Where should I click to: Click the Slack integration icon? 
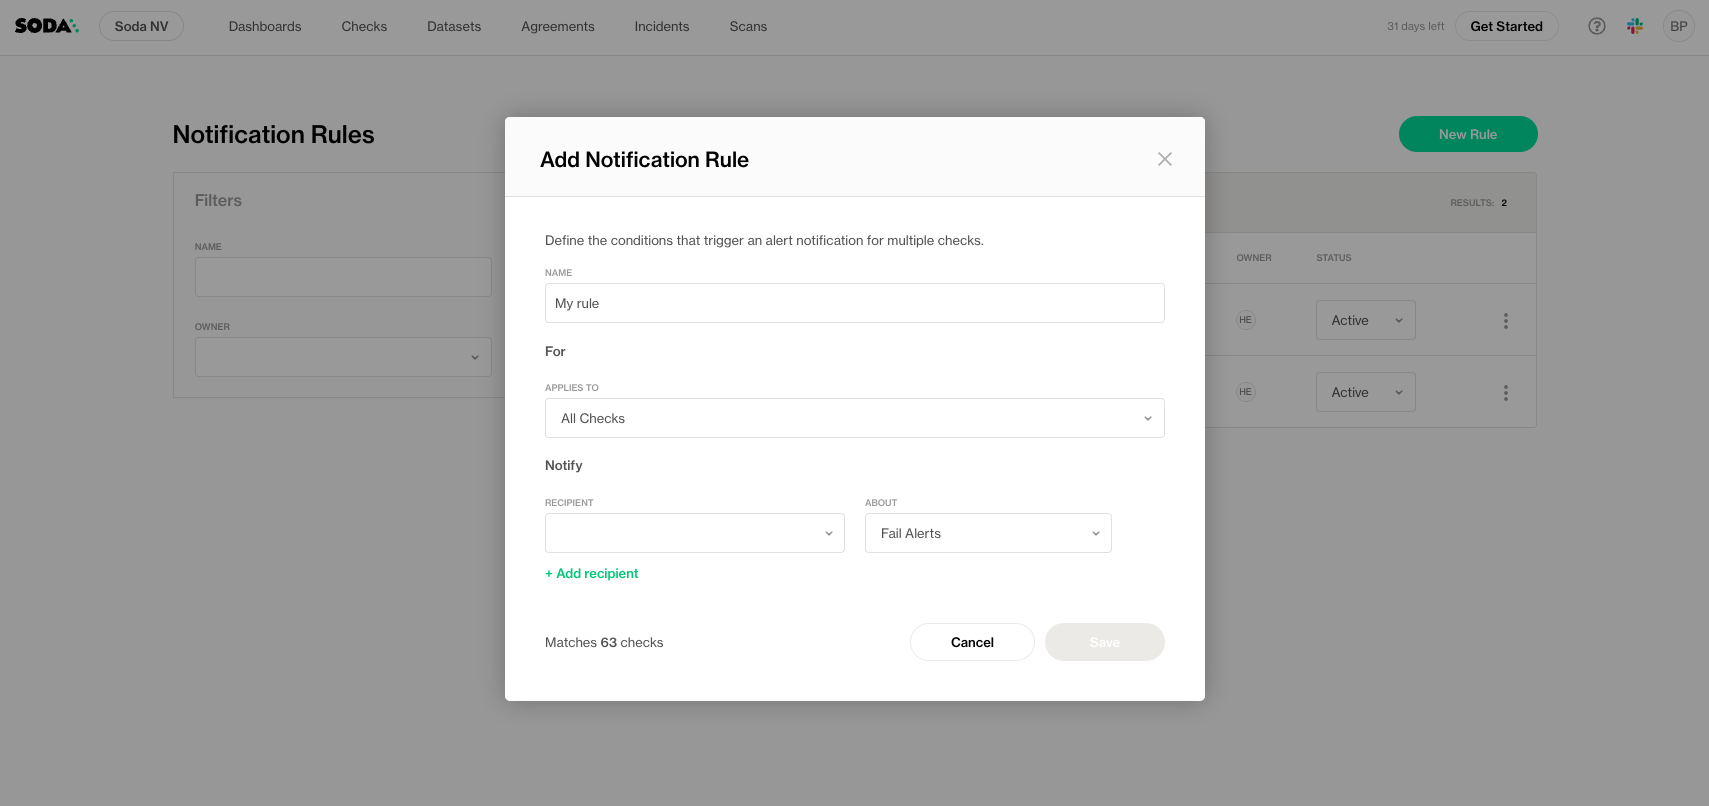(x=1635, y=26)
